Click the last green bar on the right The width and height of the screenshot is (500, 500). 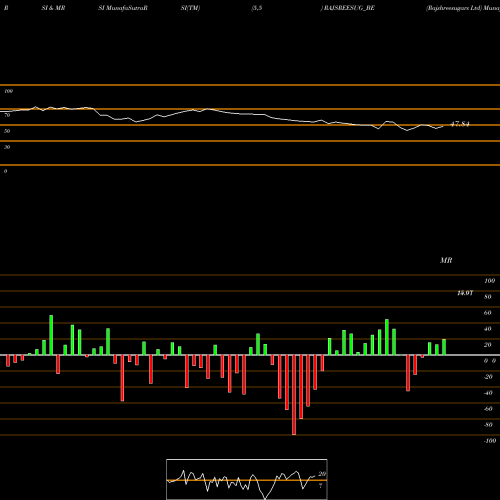pyautogui.click(x=444, y=347)
